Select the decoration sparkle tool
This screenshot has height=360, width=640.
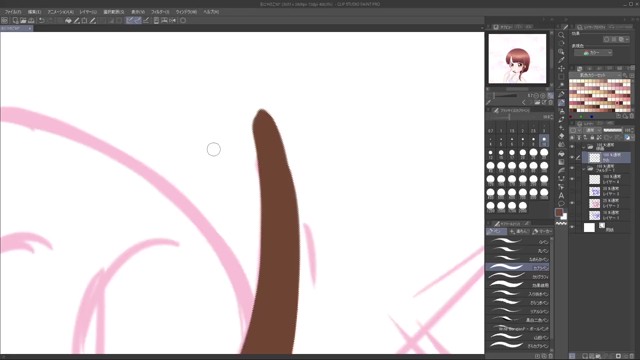click(562, 127)
